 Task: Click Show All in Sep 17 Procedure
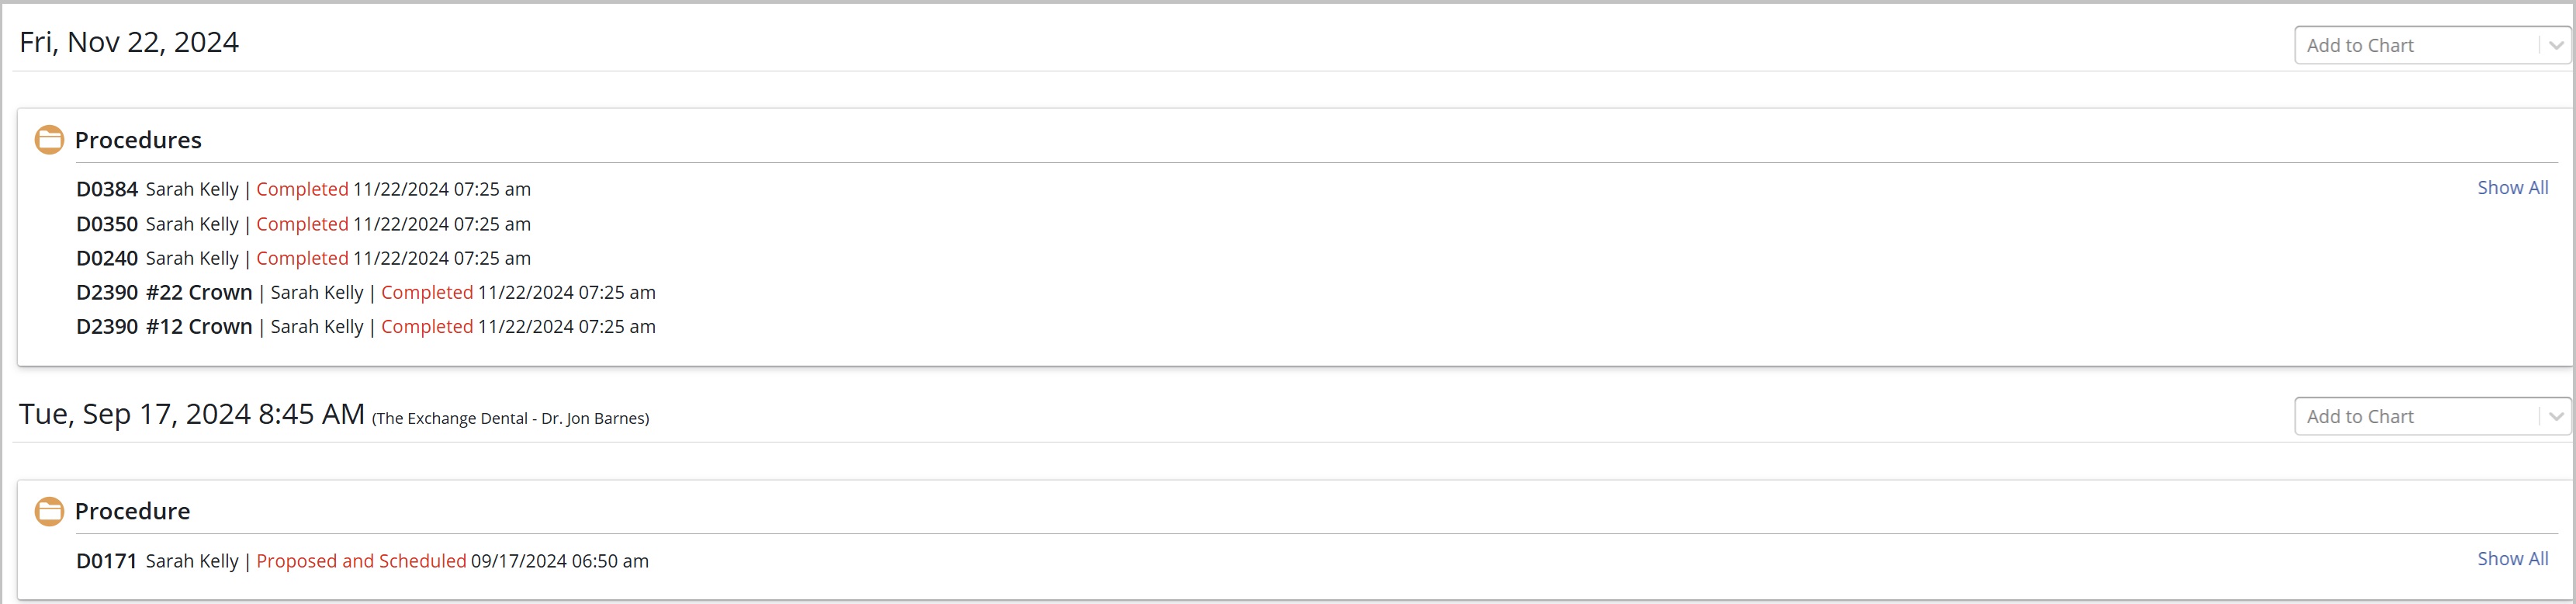pyautogui.click(x=2512, y=558)
